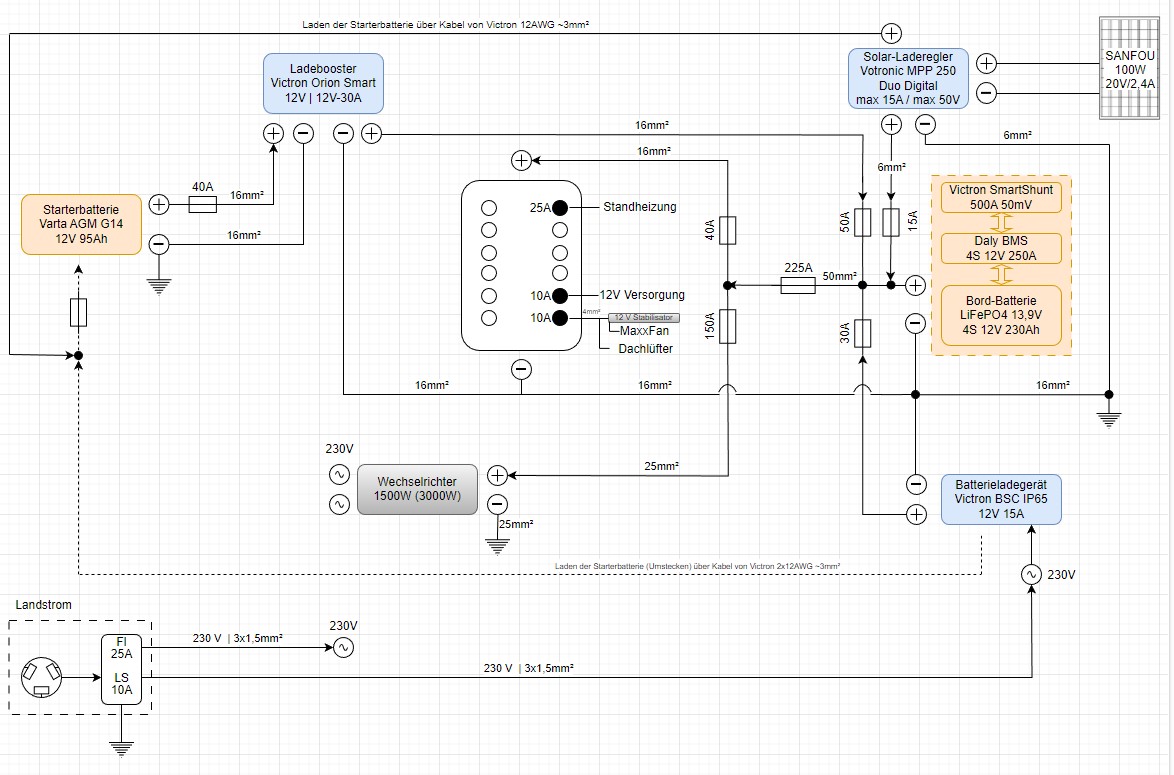
Task: Select the 25A Standheizung fuse dot
Action: [559, 207]
